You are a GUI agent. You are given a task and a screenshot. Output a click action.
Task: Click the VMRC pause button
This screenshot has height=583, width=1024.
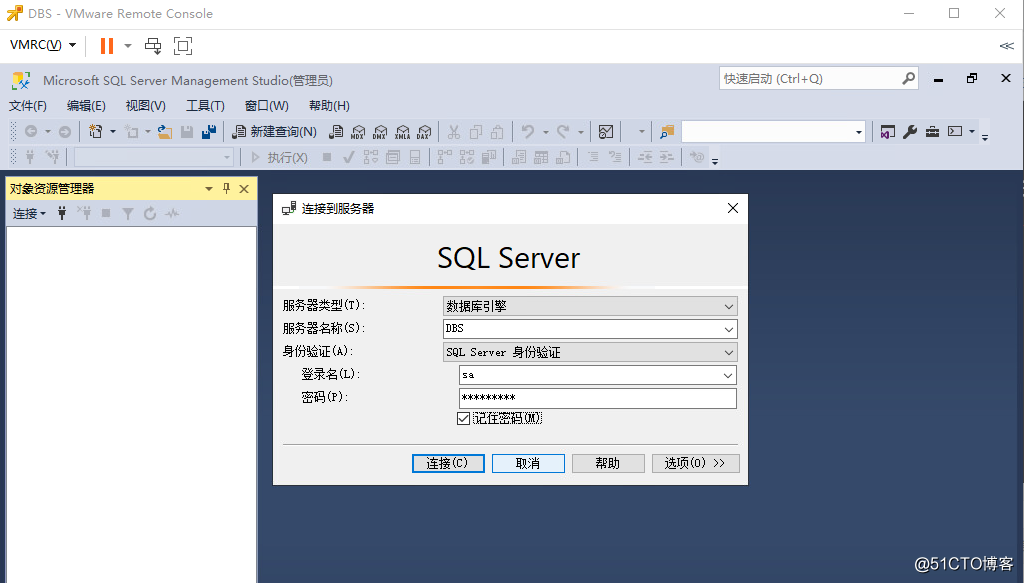[x=106, y=46]
